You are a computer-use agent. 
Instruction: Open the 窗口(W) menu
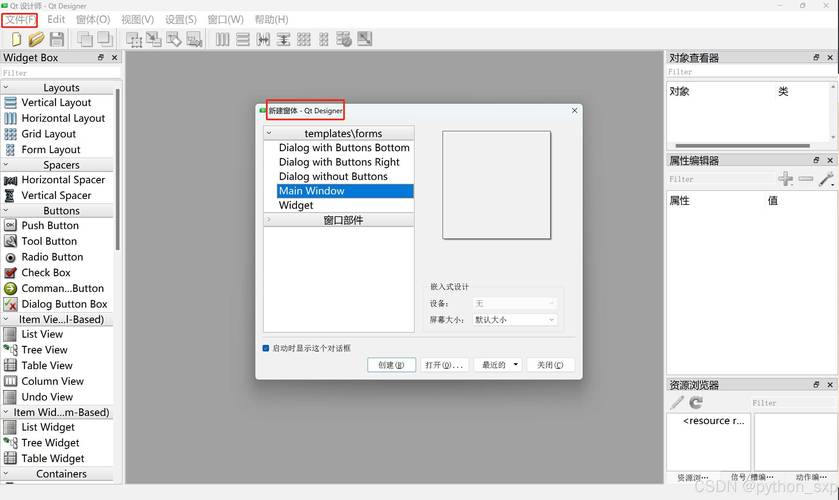pos(225,20)
